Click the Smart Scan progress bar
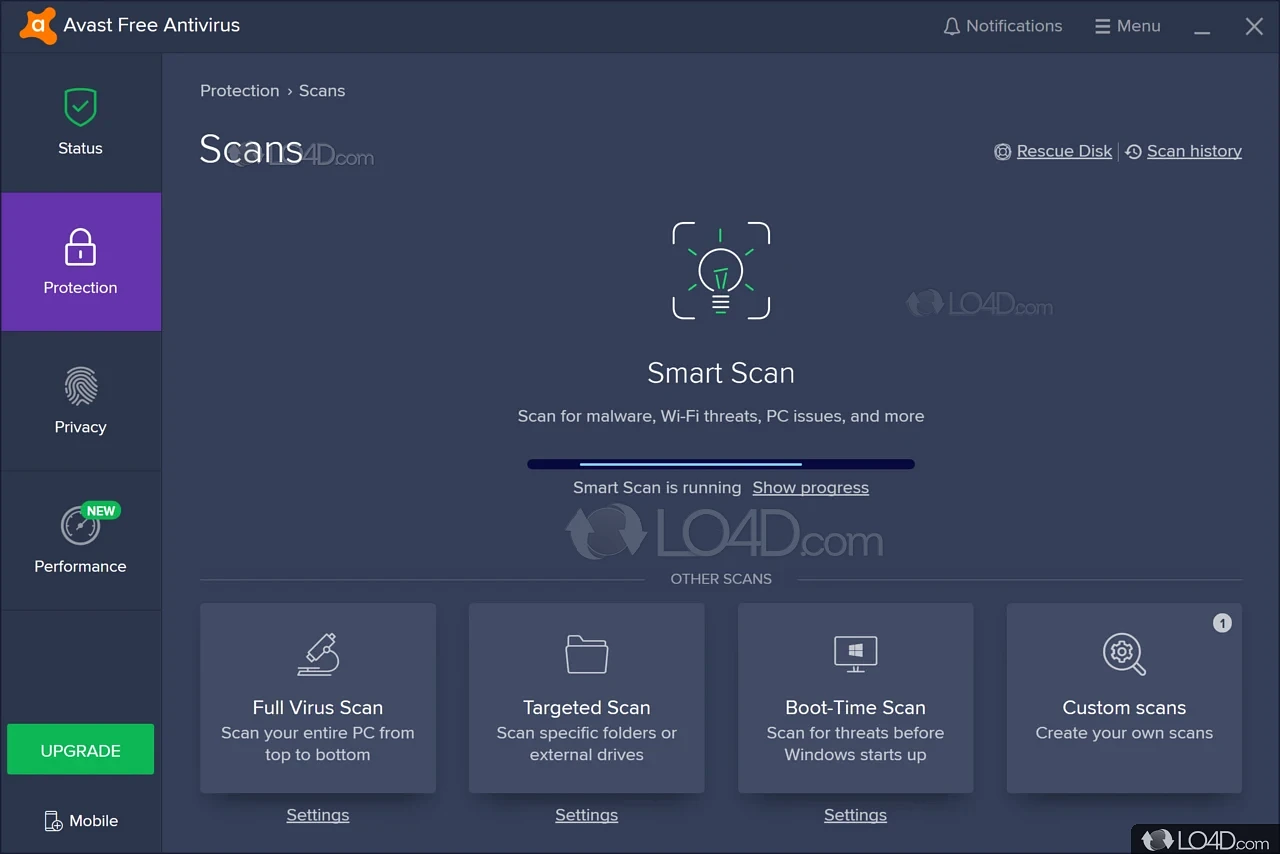 (721, 464)
